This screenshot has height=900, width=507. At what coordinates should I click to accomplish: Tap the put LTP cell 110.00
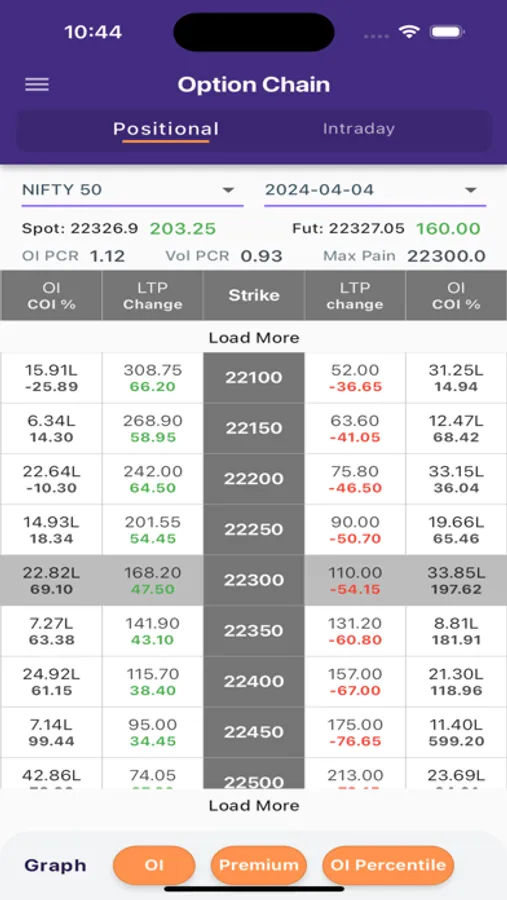click(355, 580)
